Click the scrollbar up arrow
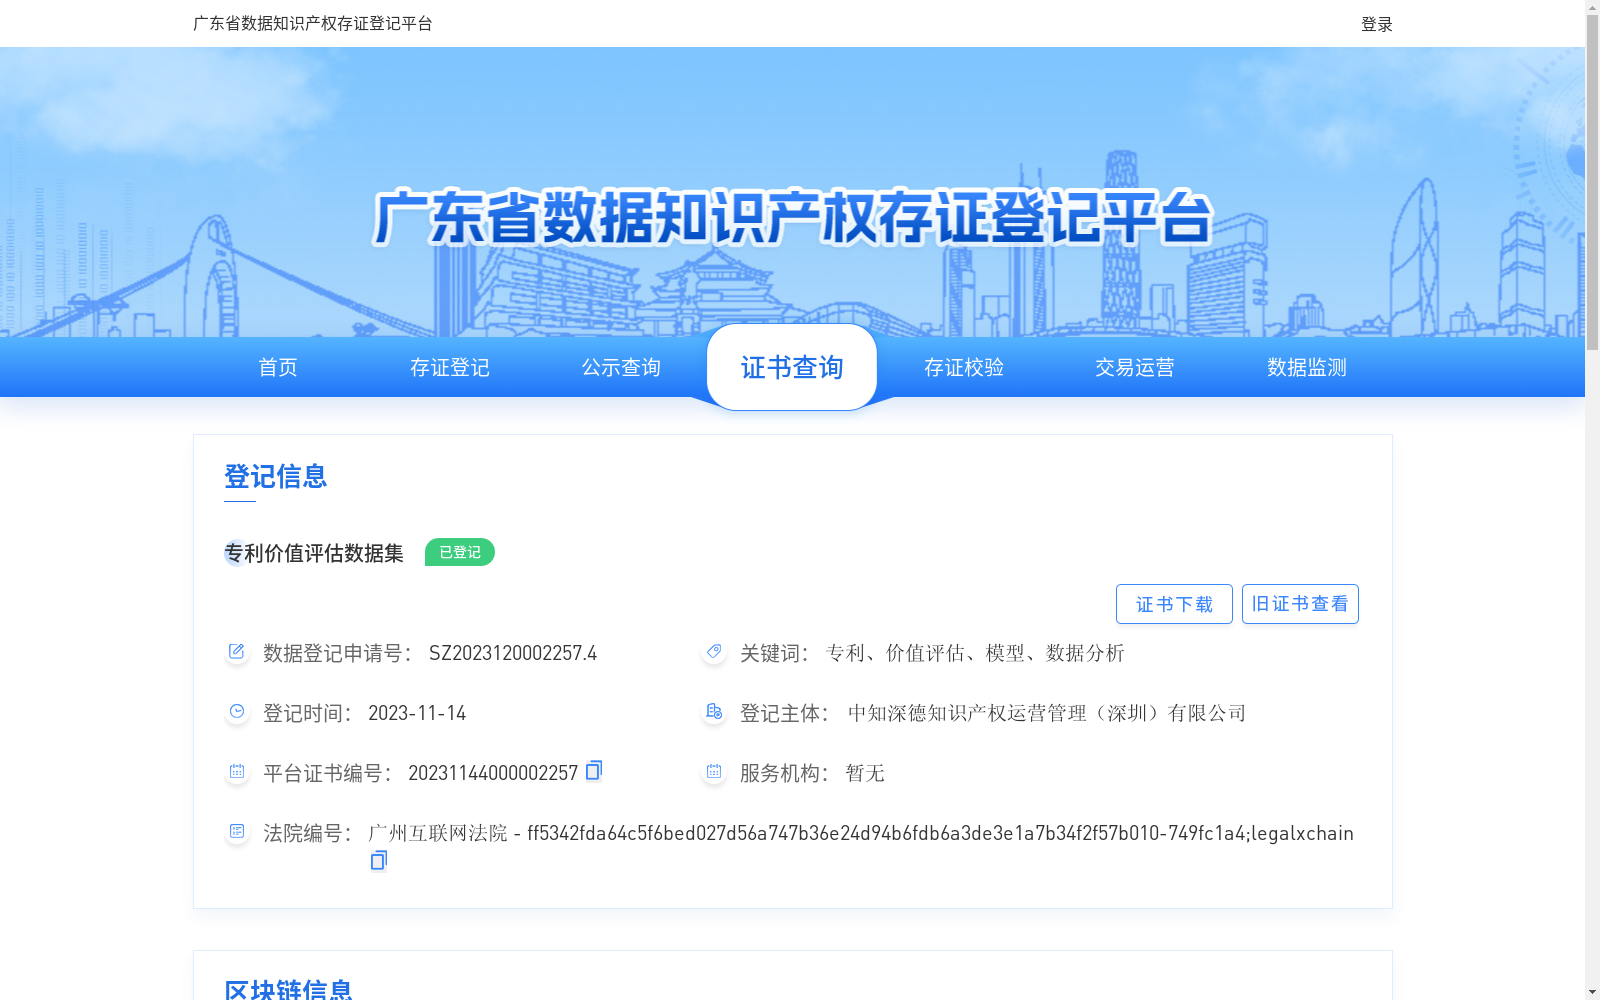This screenshot has height=1000, width=1600. point(1592,6)
